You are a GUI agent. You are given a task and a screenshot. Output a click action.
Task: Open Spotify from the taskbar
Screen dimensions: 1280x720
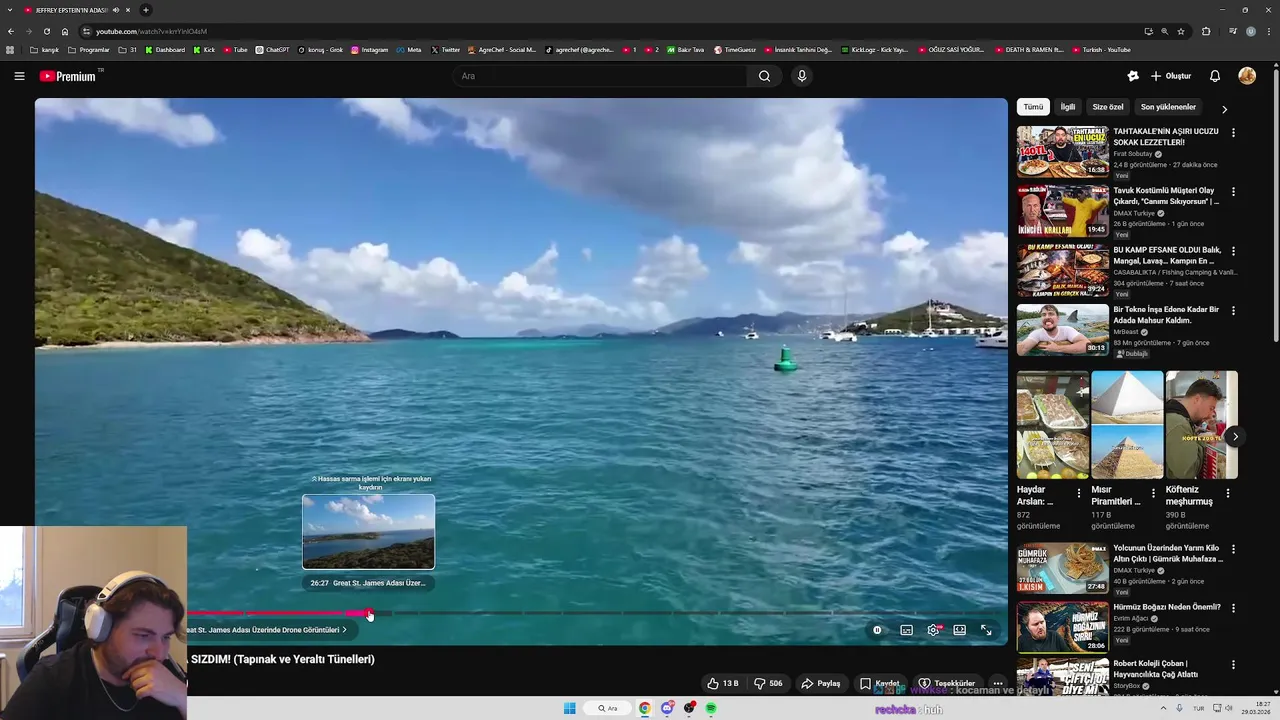coord(711,708)
